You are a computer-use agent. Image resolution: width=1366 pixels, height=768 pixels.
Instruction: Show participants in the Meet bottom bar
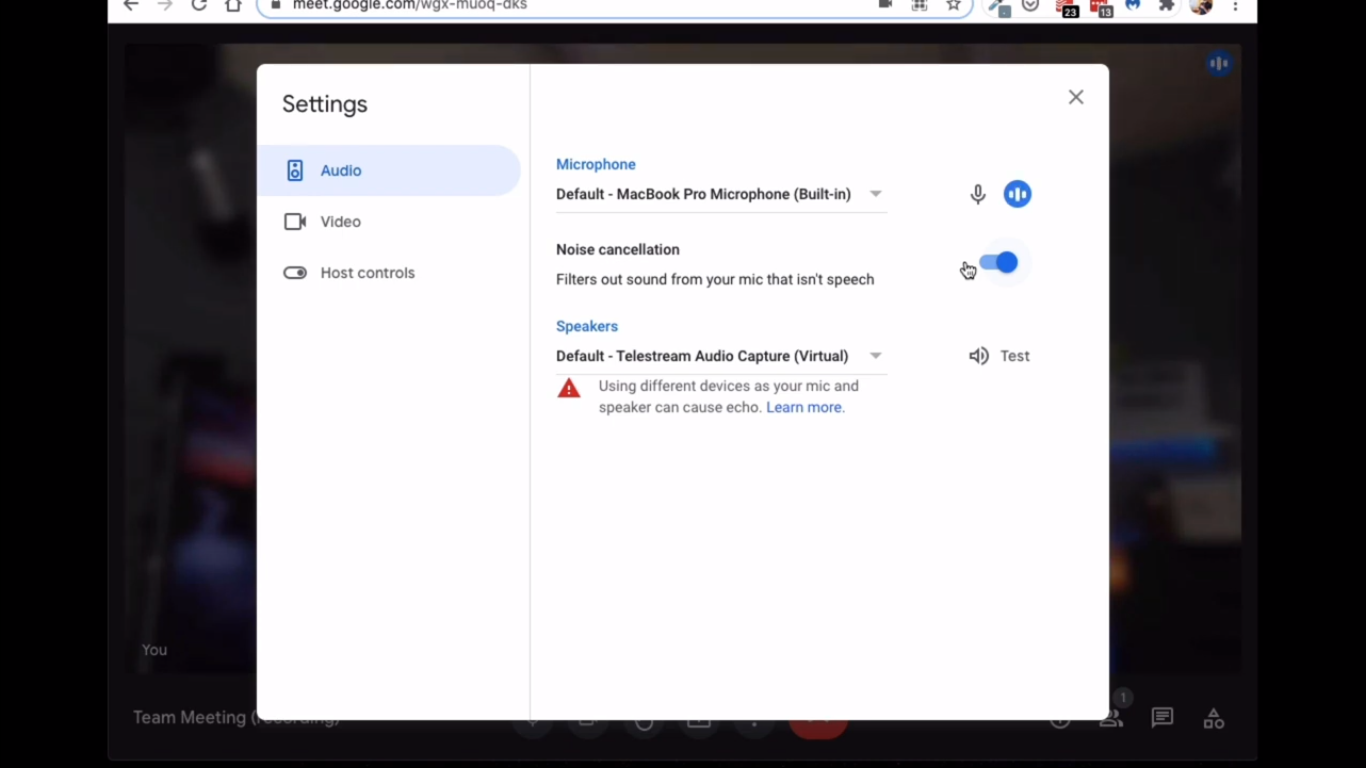1113,718
